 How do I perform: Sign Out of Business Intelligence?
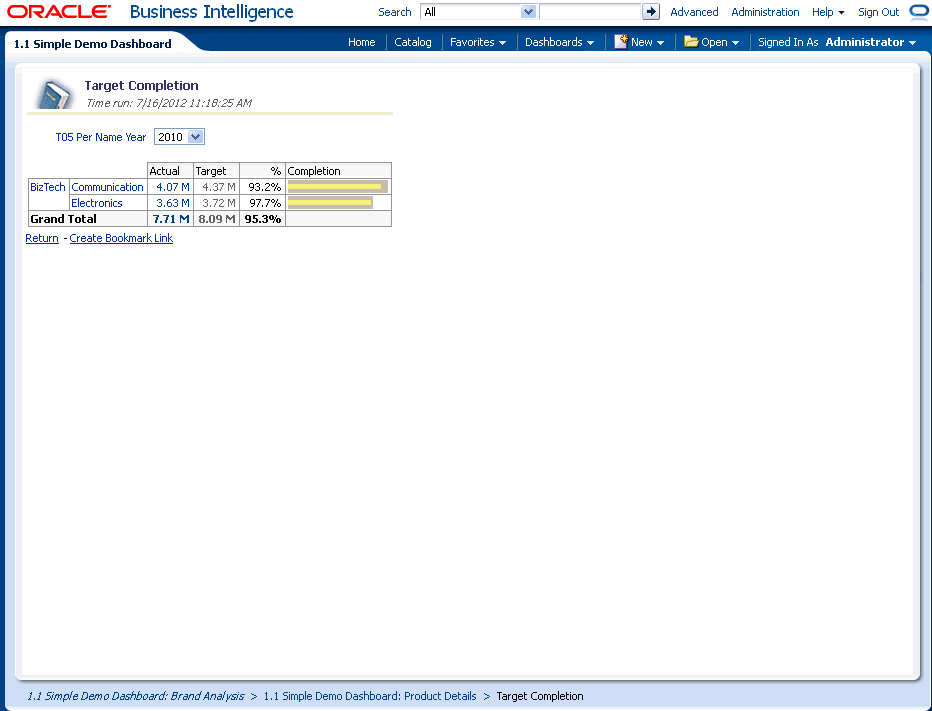(878, 12)
